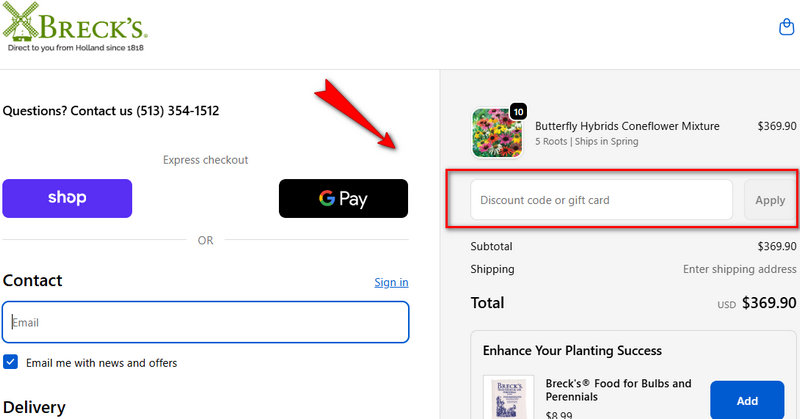Image resolution: width=800 pixels, height=419 pixels.
Task: Click the Discount code or gift card field
Action: pyautogui.click(x=601, y=200)
